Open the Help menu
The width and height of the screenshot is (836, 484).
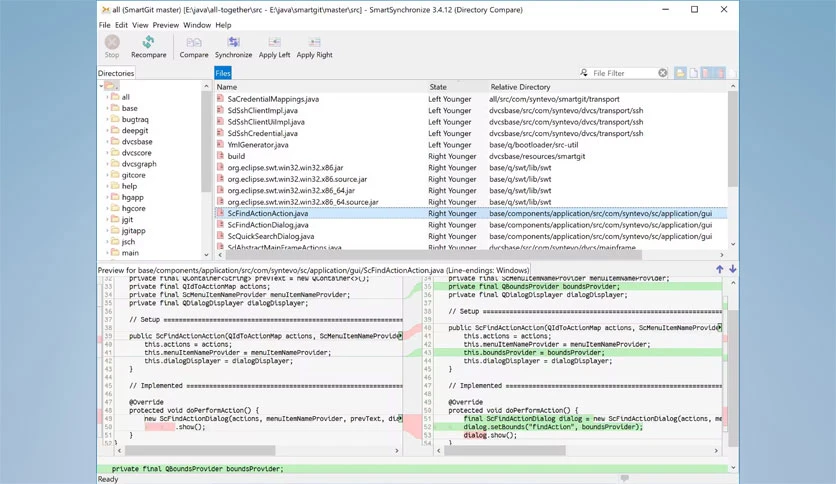pyautogui.click(x=223, y=25)
